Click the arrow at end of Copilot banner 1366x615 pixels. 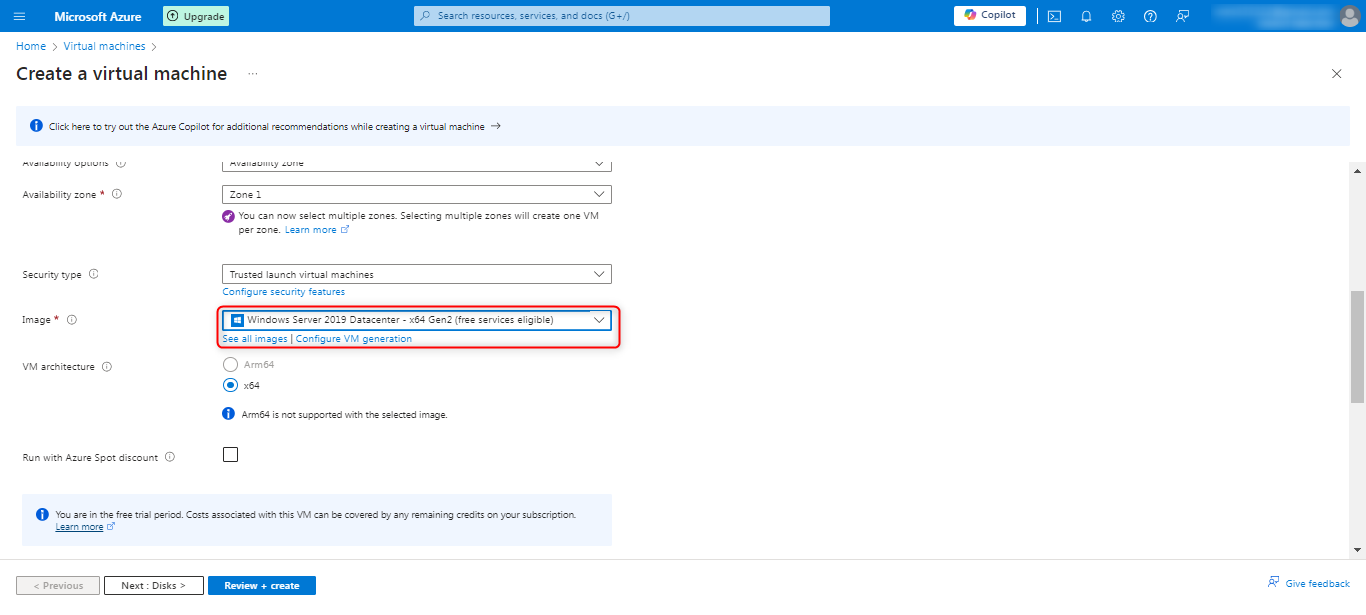(x=496, y=126)
